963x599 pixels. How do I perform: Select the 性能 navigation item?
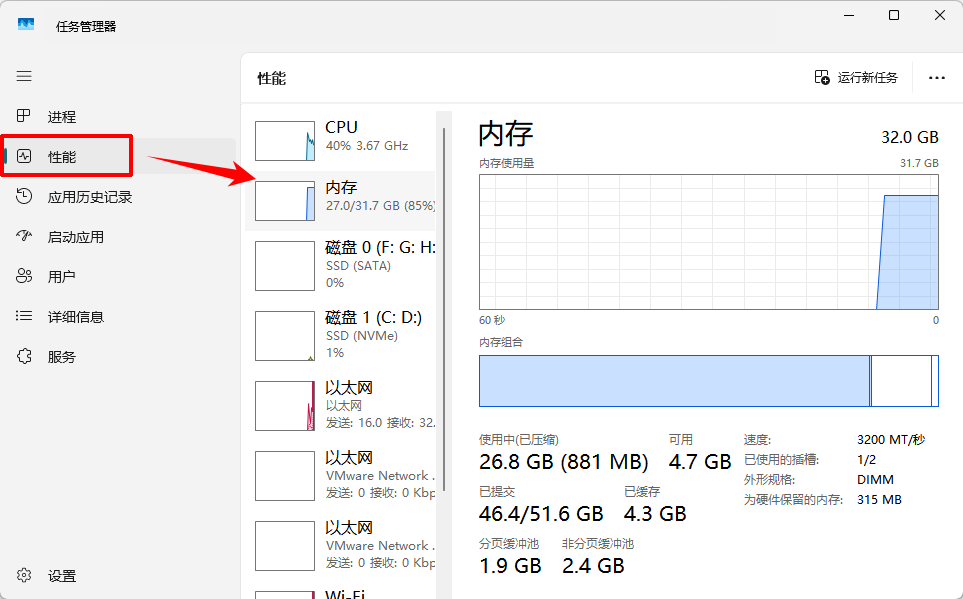point(119,157)
